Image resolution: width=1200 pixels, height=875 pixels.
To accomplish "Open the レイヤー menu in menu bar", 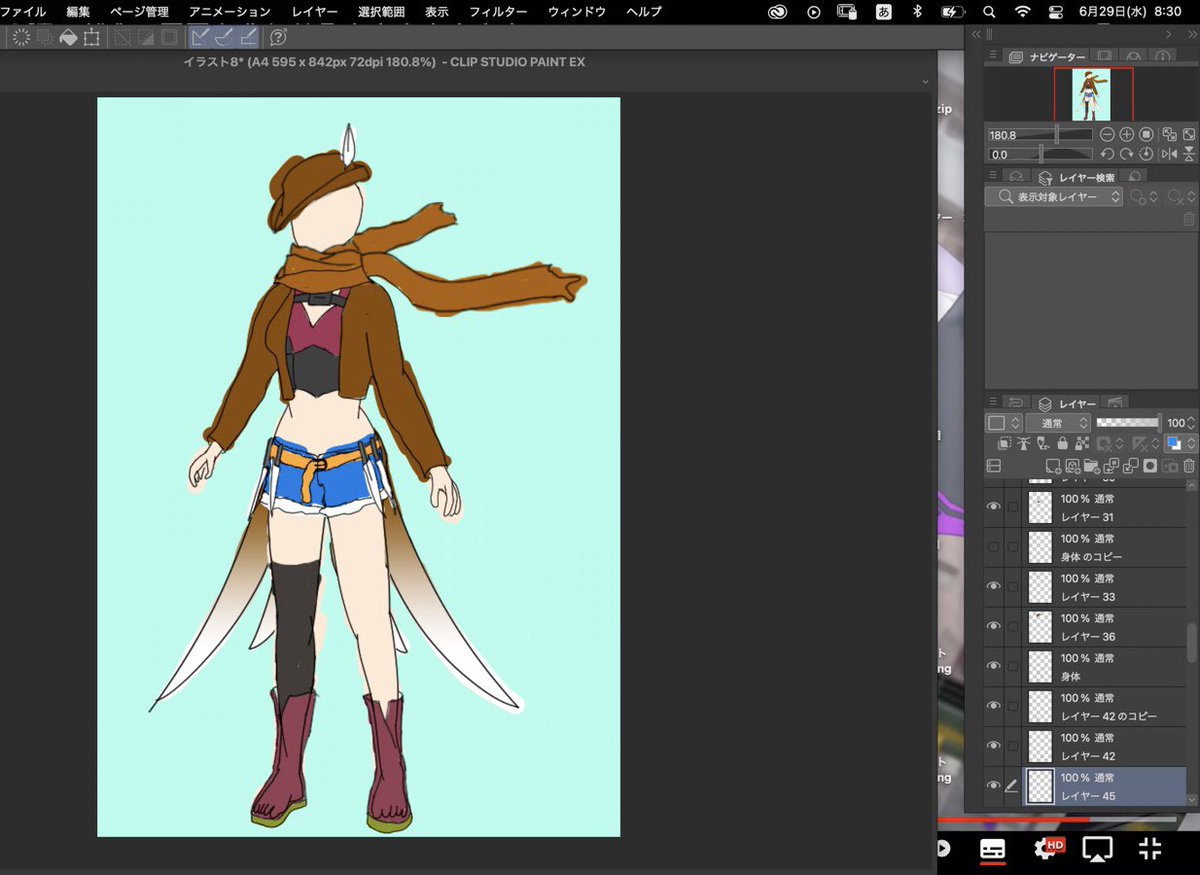I will (315, 12).
